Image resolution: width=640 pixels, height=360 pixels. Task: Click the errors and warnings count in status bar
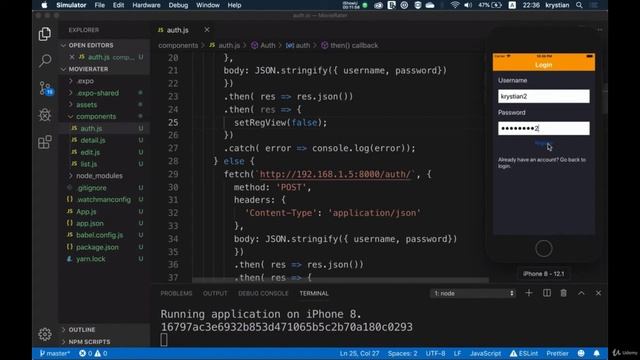(x=93, y=353)
